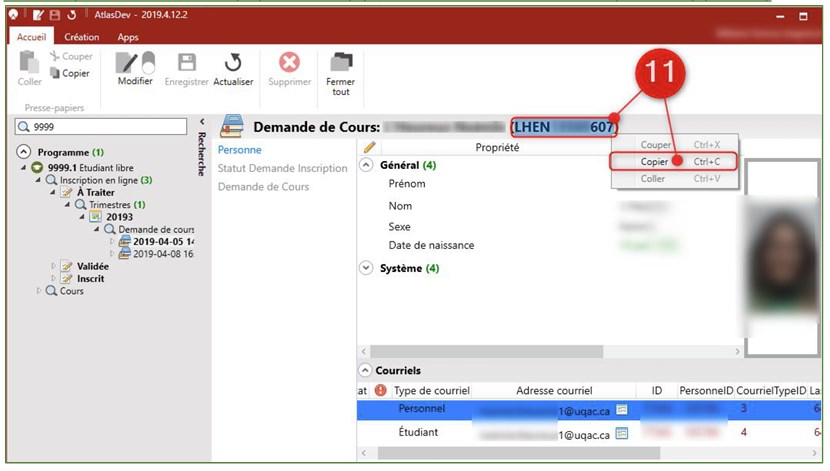Collapse the Programme tree section
The height and width of the screenshot is (471, 830).
point(25,152)
